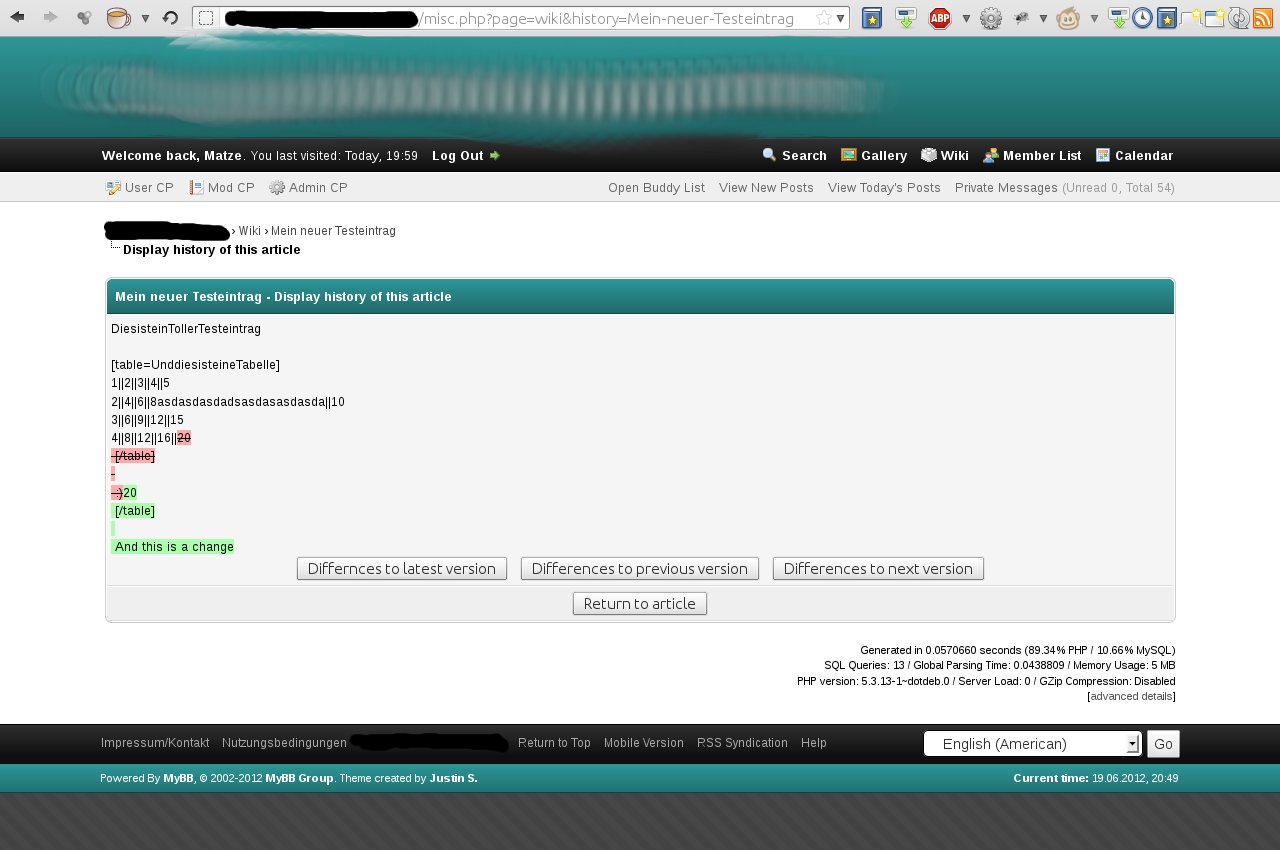Click the Return to Top footer link

point(554,743)
